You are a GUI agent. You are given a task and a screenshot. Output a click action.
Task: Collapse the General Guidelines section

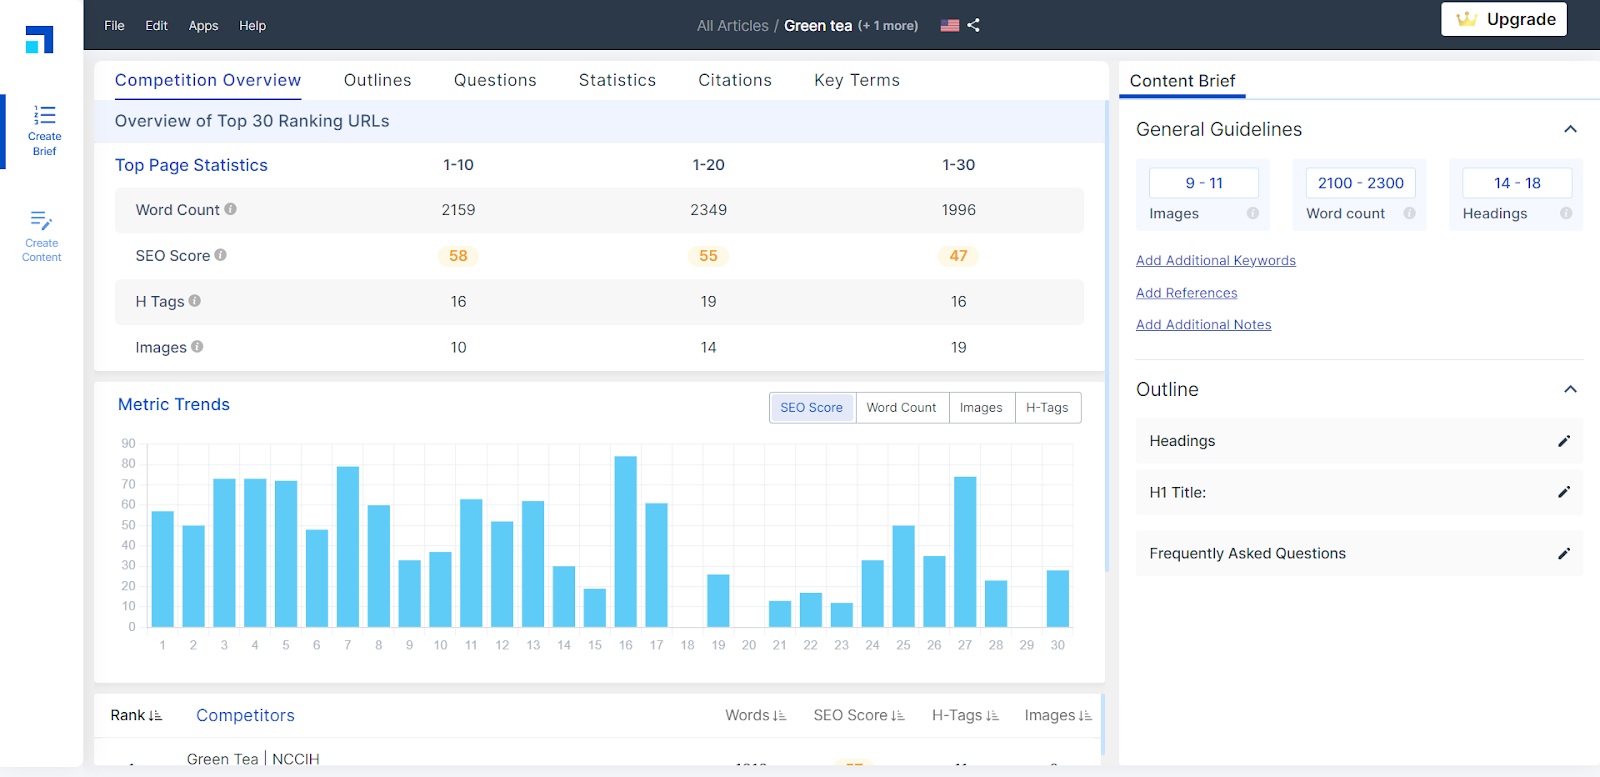pos(1570,129)
